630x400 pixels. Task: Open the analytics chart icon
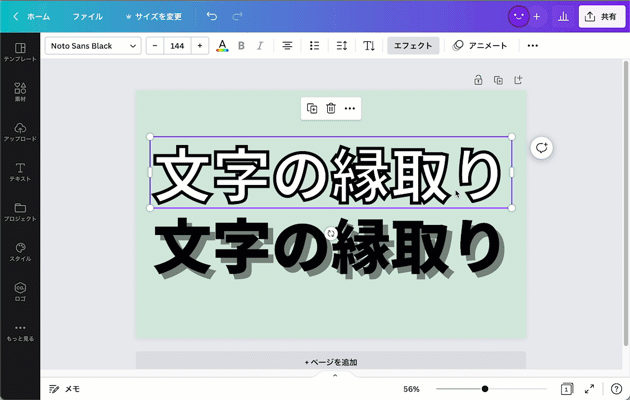(x=563, y=16)
